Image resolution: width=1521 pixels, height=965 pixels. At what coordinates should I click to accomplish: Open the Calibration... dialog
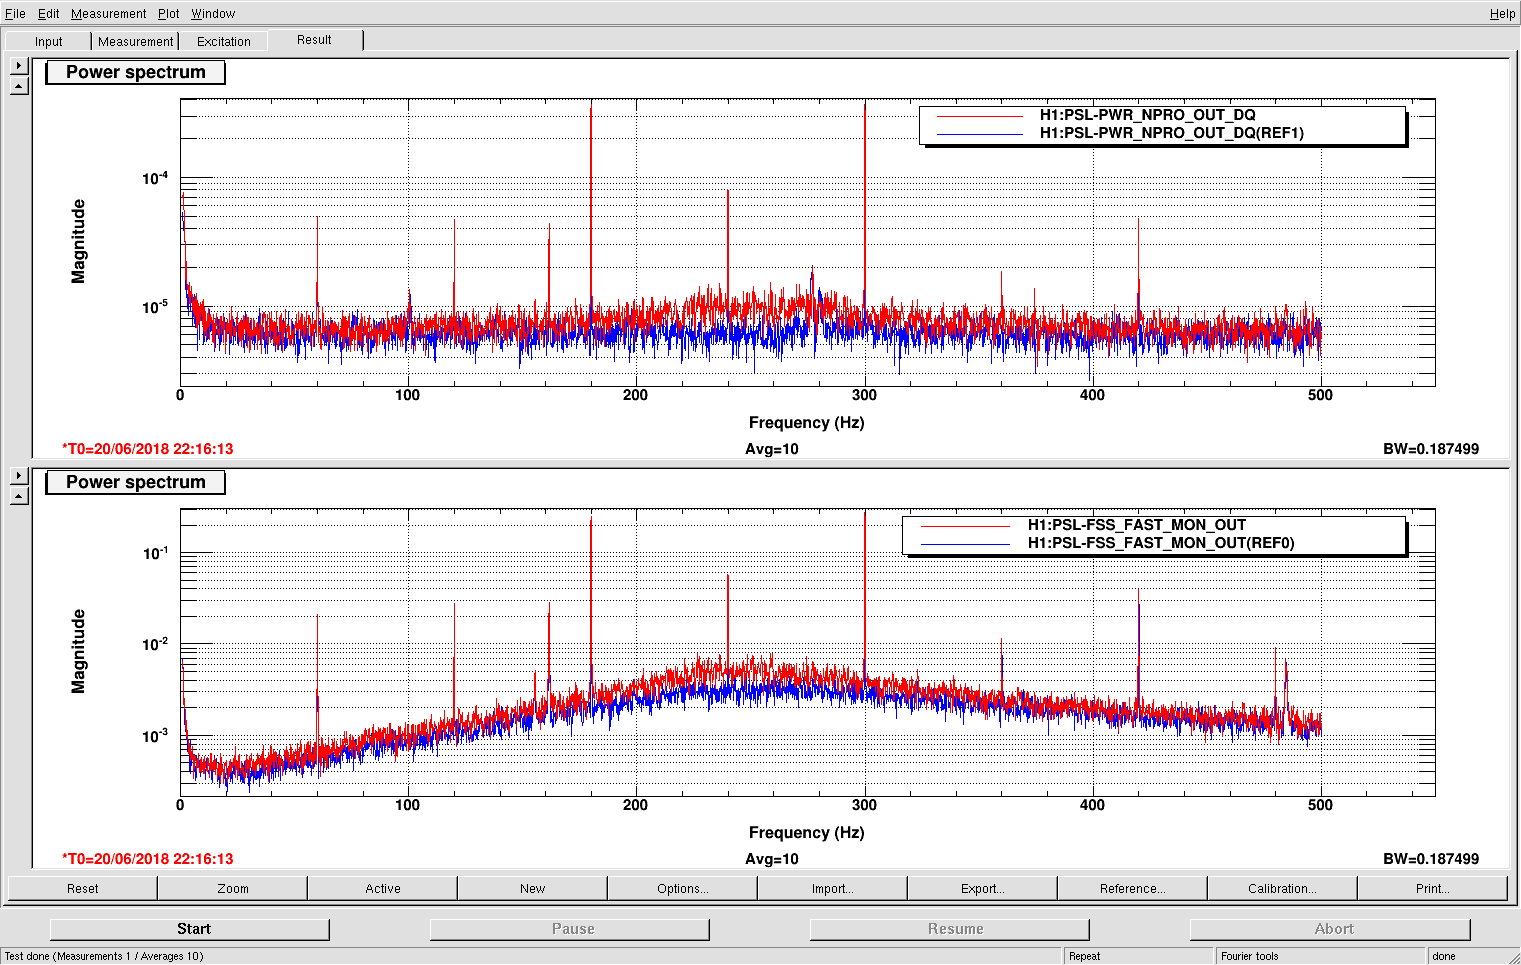[x=1282, y=889]
